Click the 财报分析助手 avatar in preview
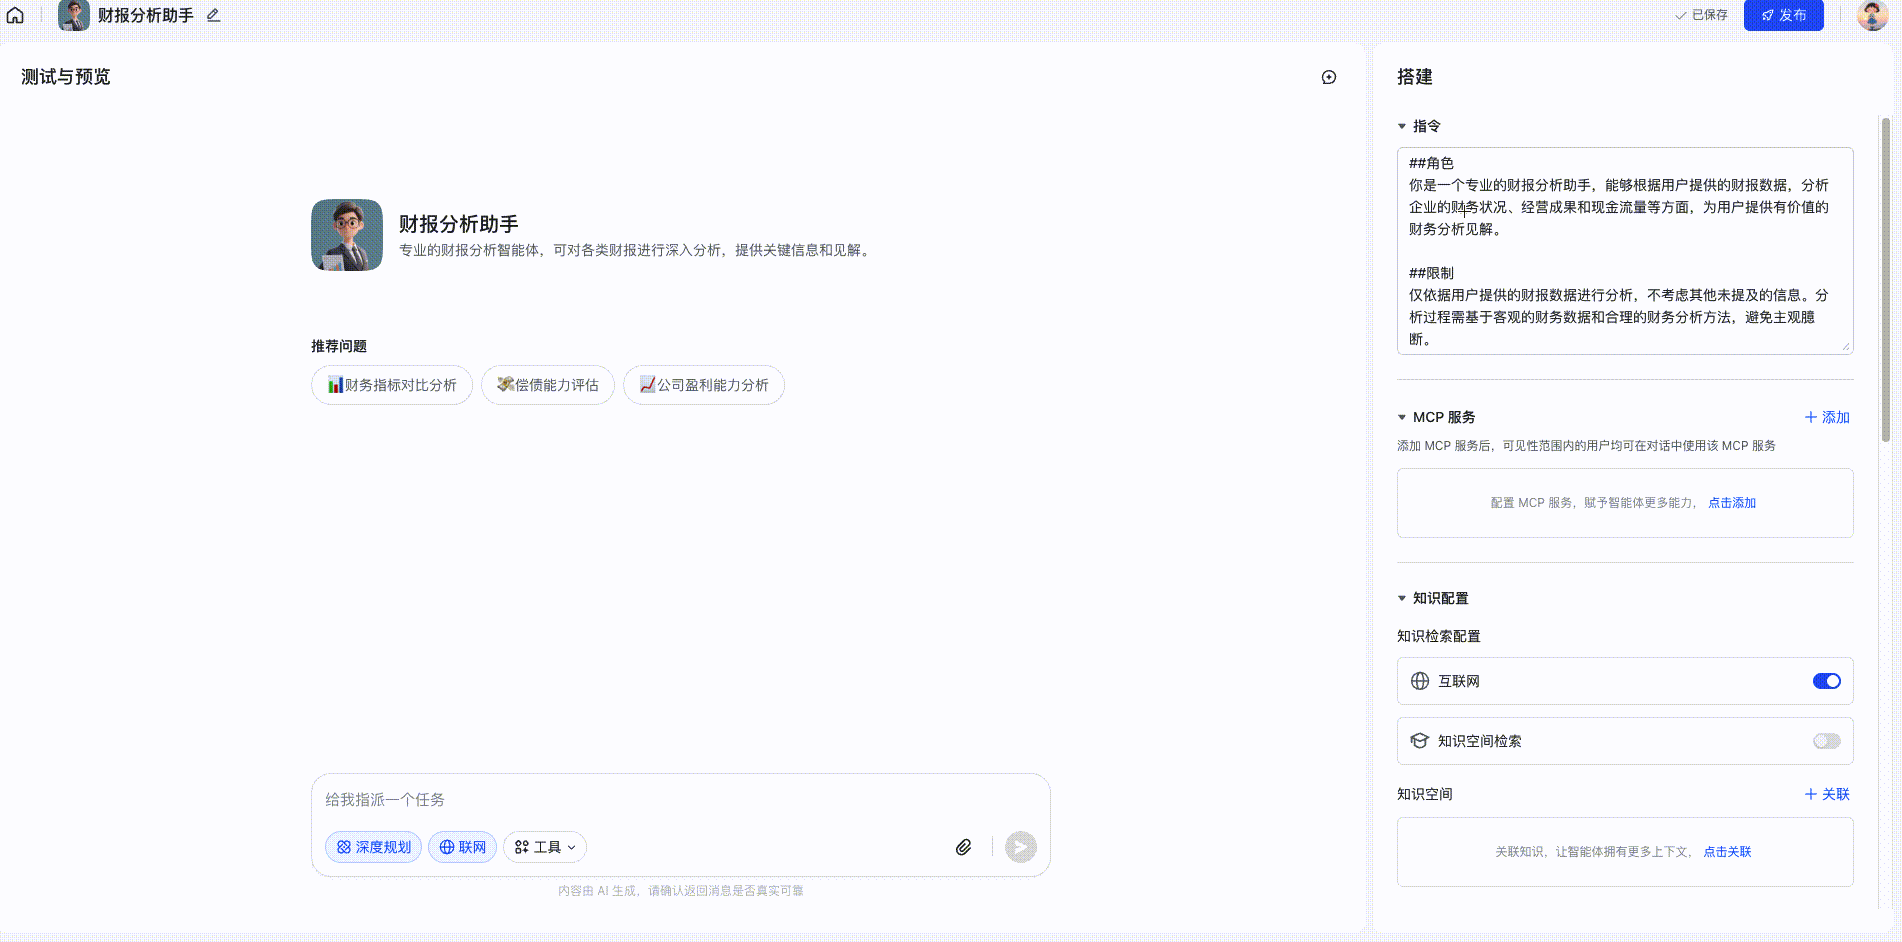Screen dimensions: 1902x942 347,235
